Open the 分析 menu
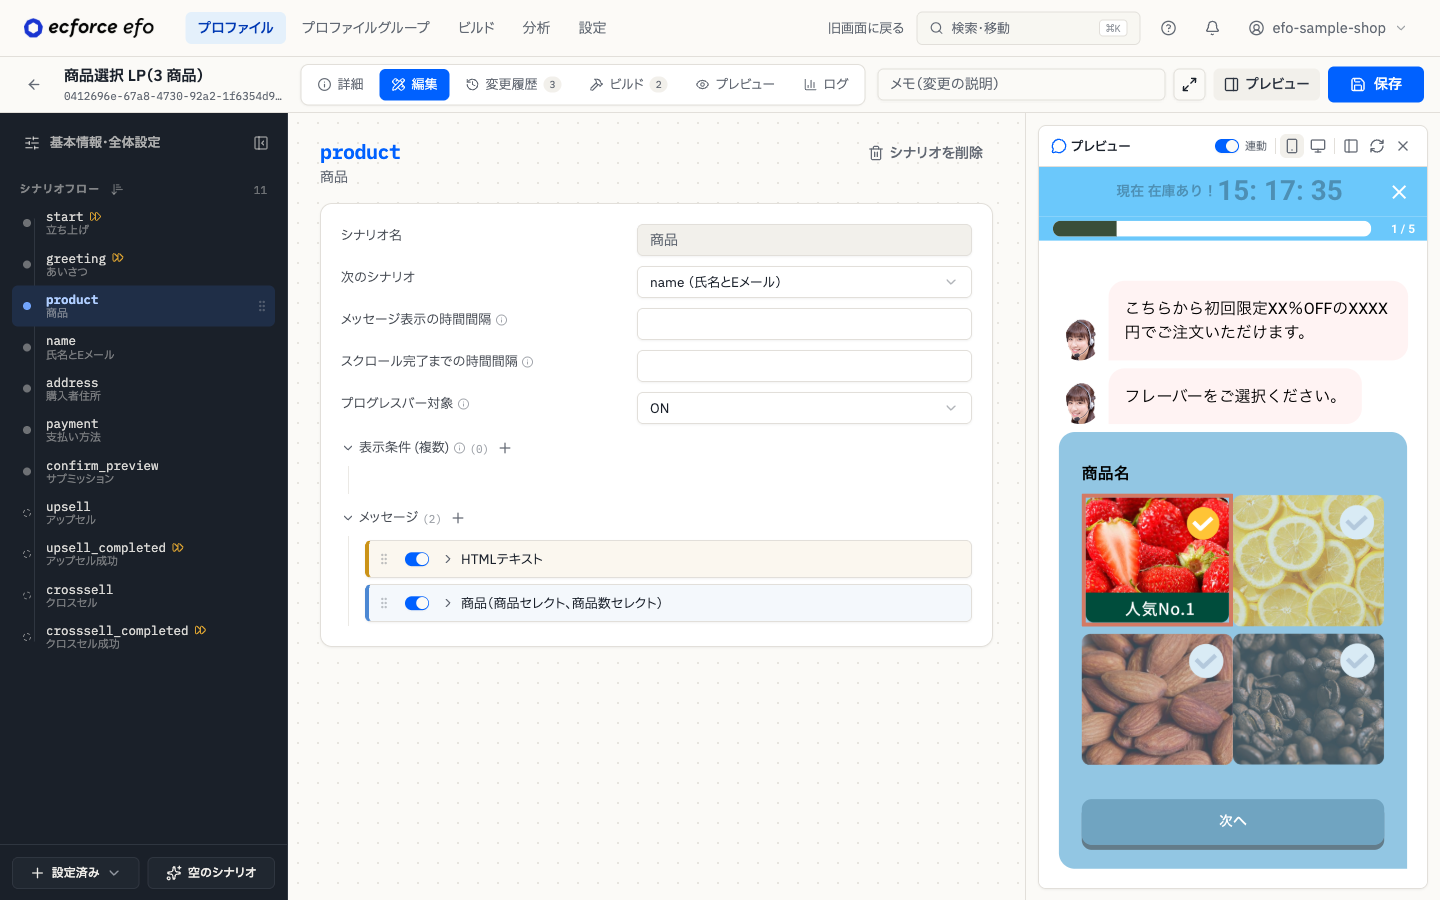This screenshot has width=1440, height=900. (x=536, y=28)
